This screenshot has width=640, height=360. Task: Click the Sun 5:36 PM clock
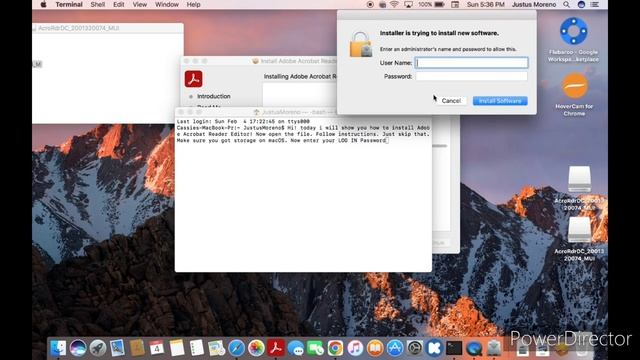click(x=486, y=4)
